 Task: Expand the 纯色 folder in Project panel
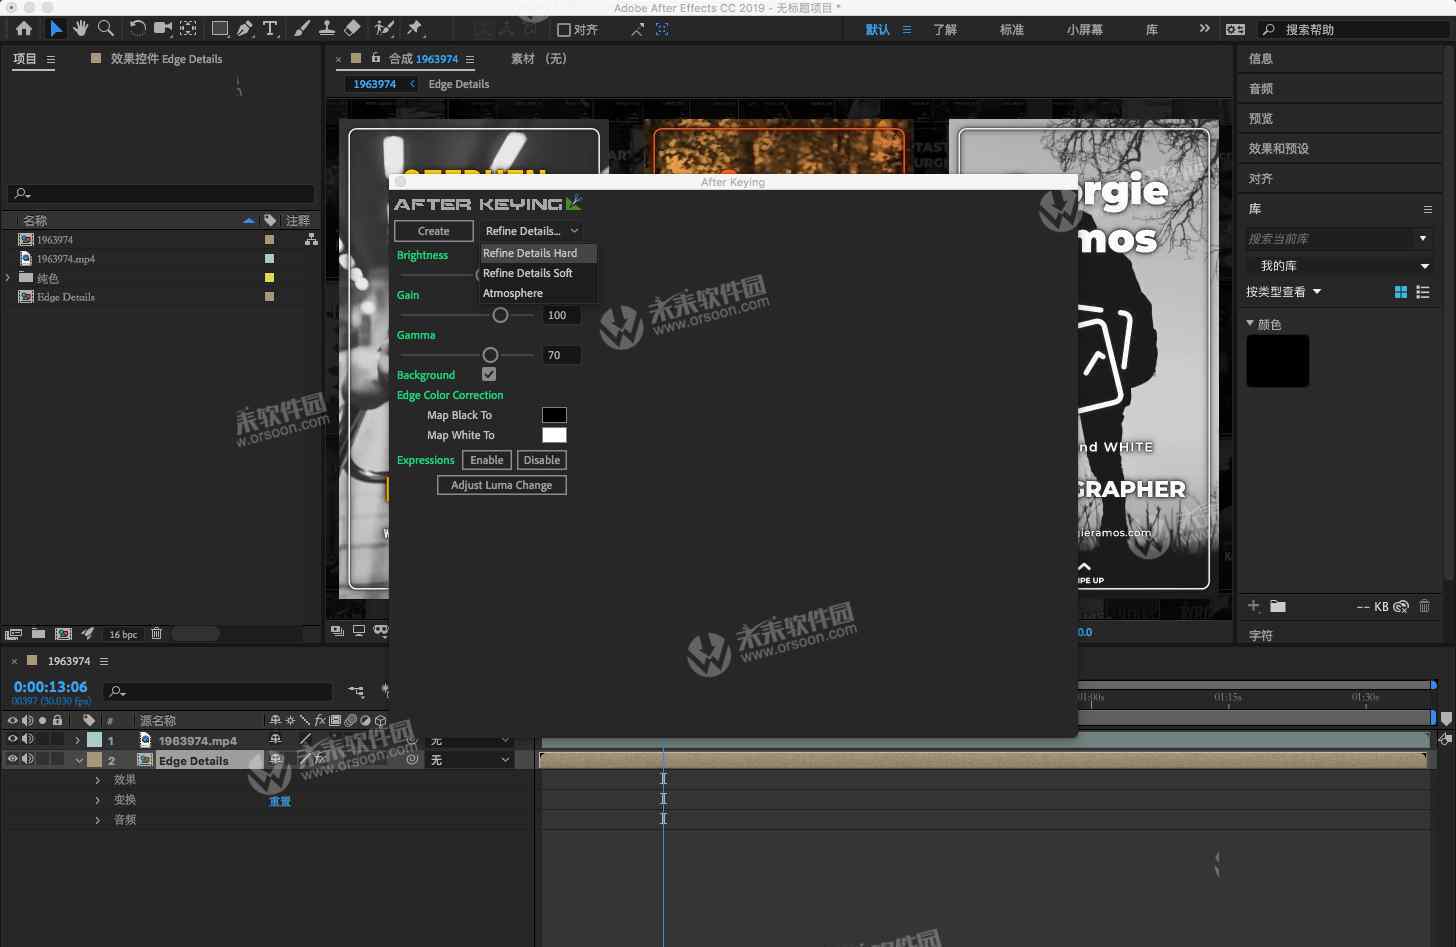(x=8, y=278)
